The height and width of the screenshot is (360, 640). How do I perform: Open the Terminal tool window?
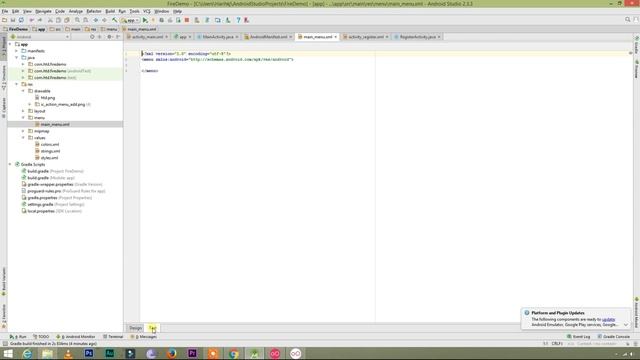click(113, 337)
